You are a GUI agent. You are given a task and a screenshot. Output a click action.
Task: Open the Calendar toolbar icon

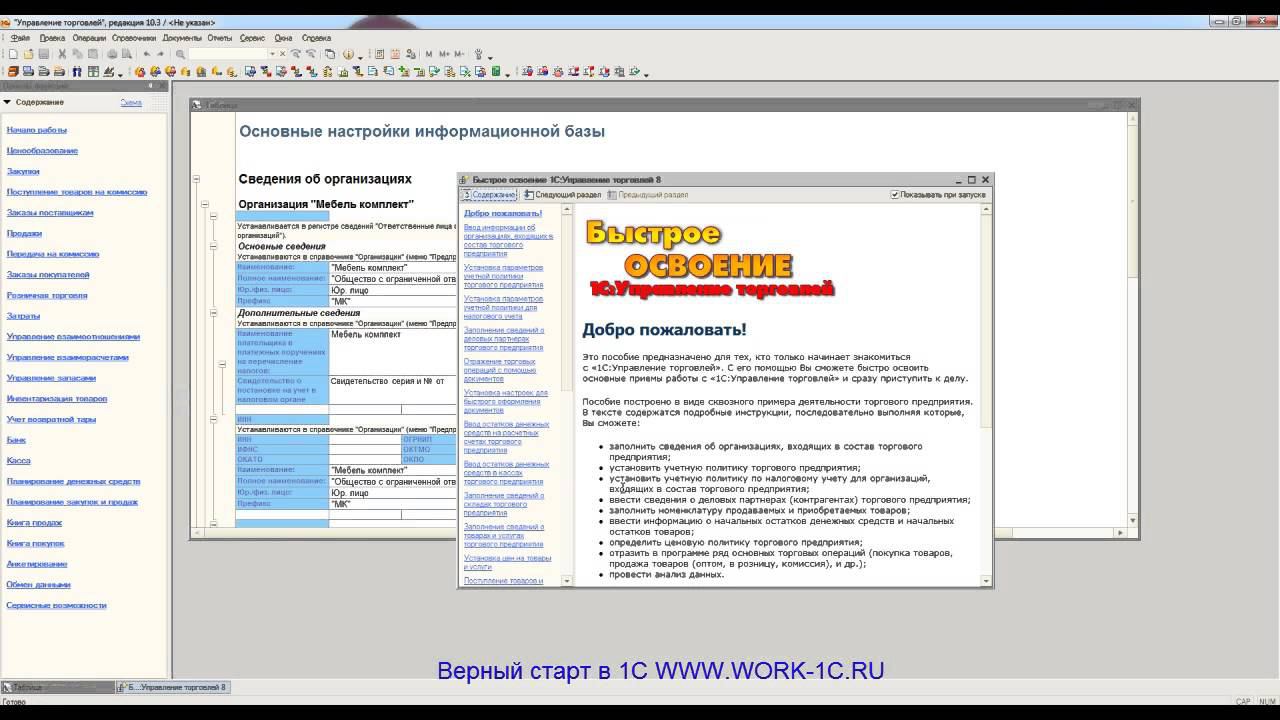click(396, 54)
